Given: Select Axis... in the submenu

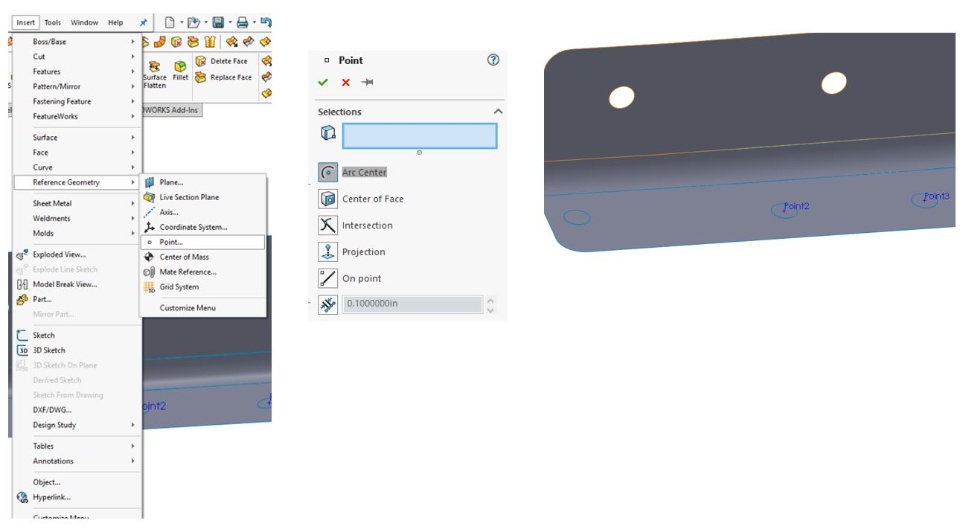Looking at the screenshot, I should pos(203,212).
